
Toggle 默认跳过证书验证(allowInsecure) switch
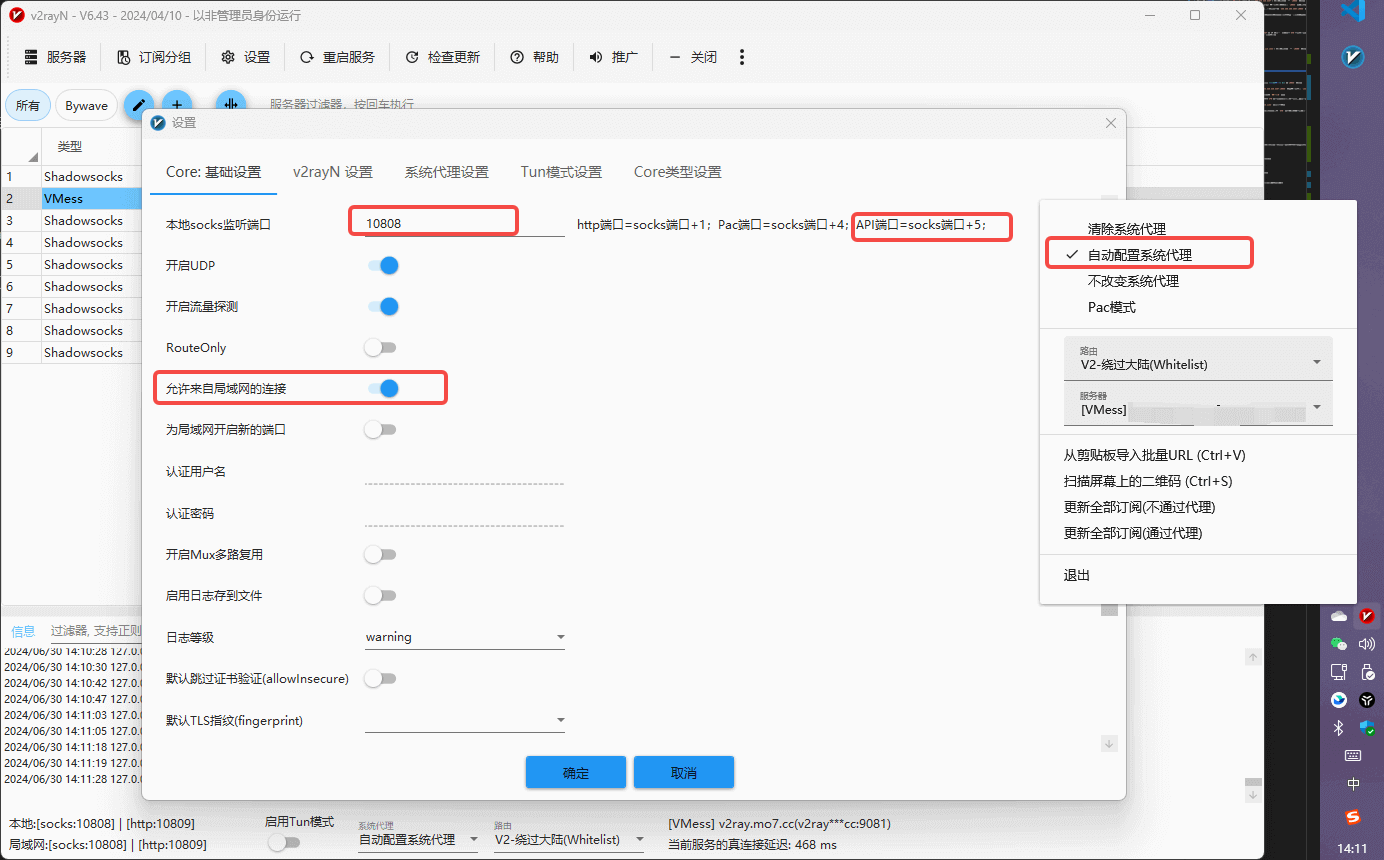380,678
